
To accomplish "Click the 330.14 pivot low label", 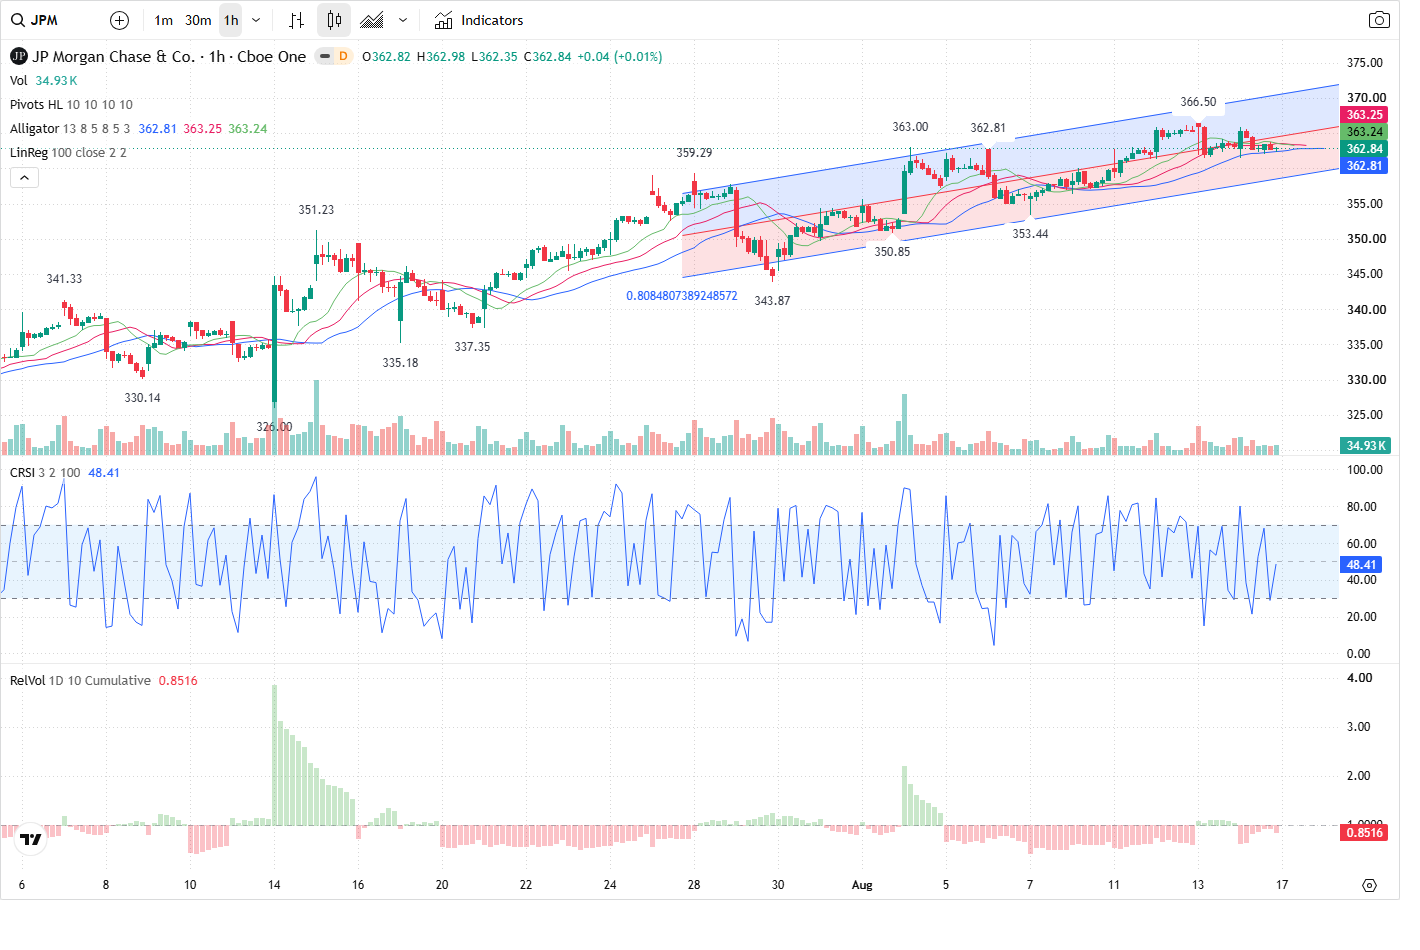I will tap(142, 398).
